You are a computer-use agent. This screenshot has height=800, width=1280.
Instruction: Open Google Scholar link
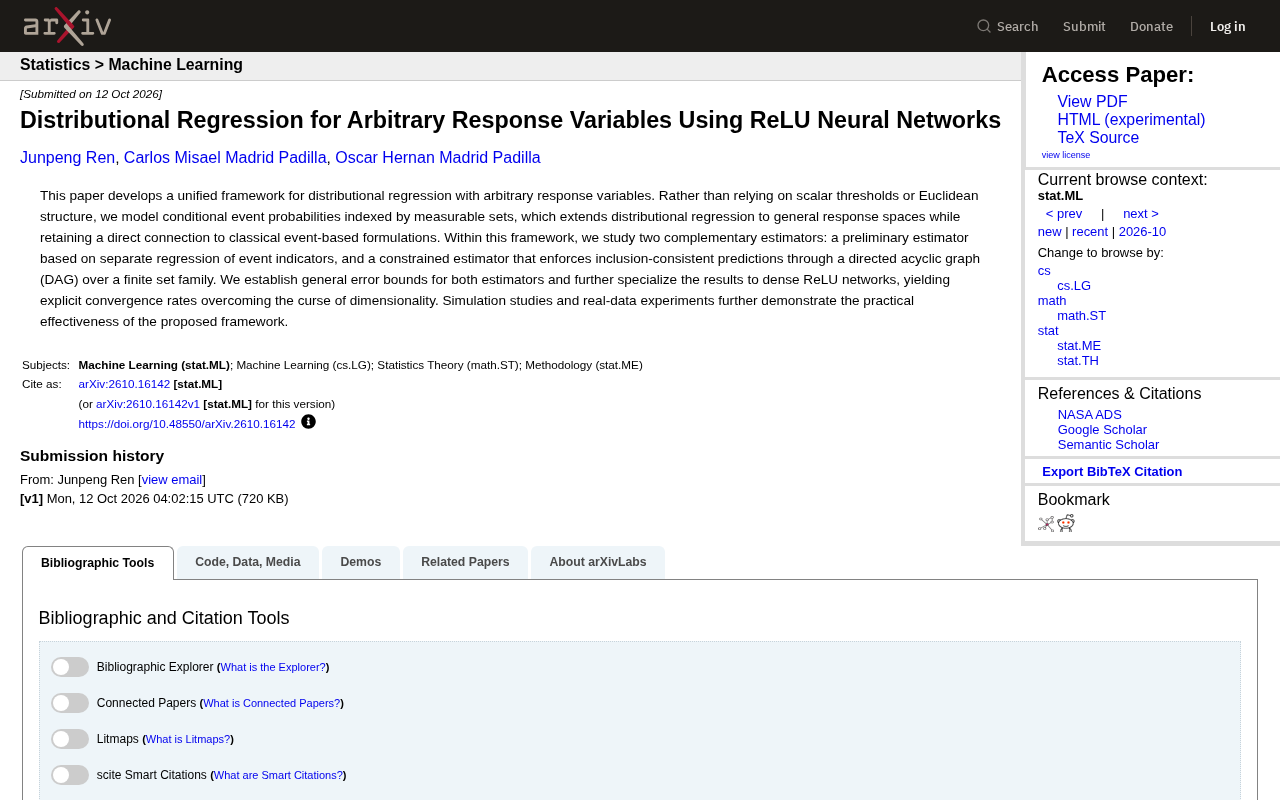[x=1102, y=430]
